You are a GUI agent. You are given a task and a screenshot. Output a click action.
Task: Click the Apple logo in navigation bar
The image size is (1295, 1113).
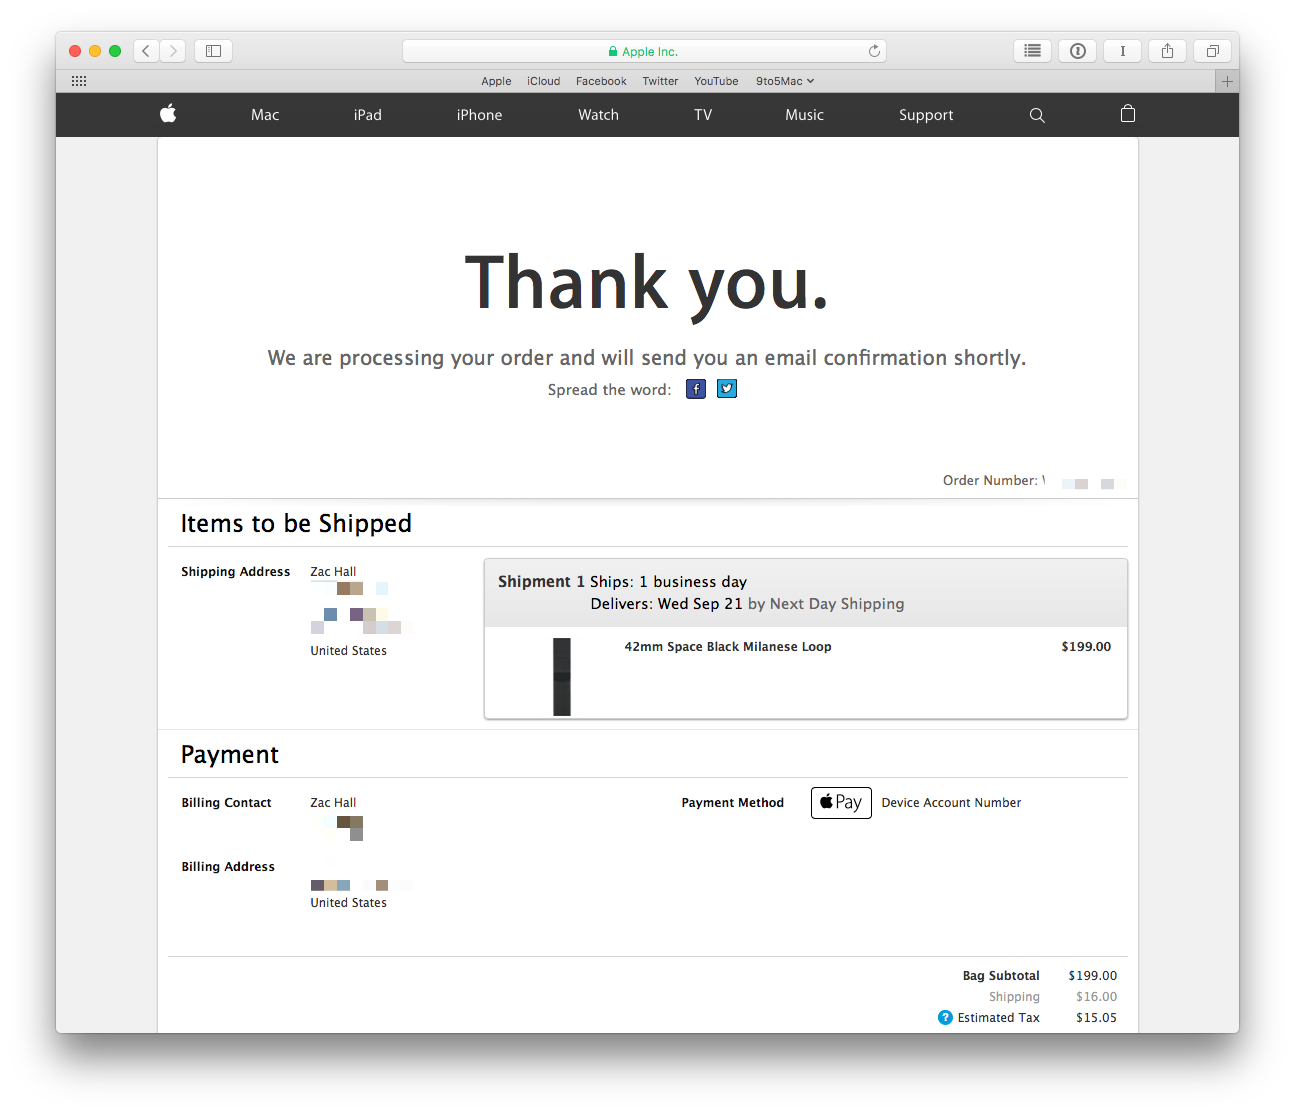168,114
